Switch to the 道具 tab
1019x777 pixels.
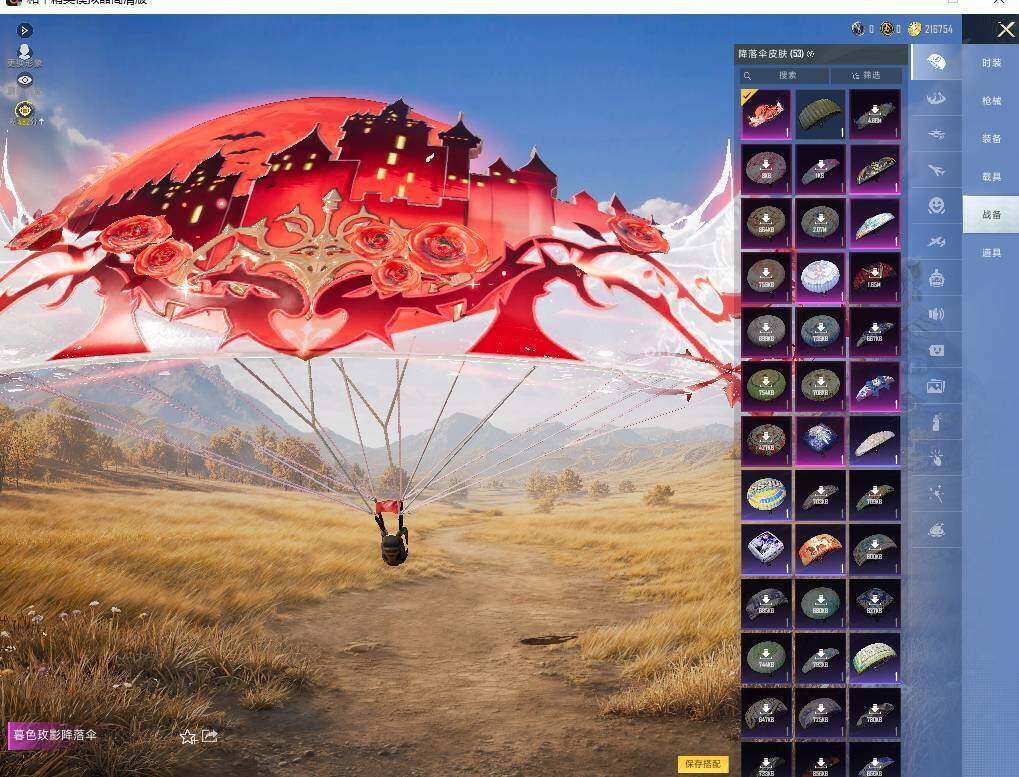click(991, 253)
